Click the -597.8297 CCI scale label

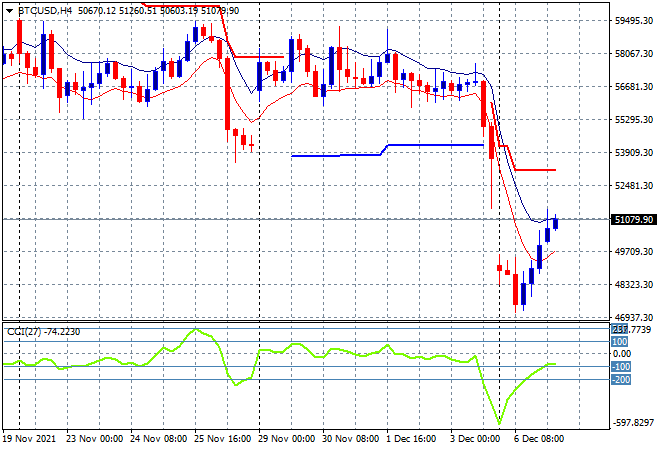[632, 423]
